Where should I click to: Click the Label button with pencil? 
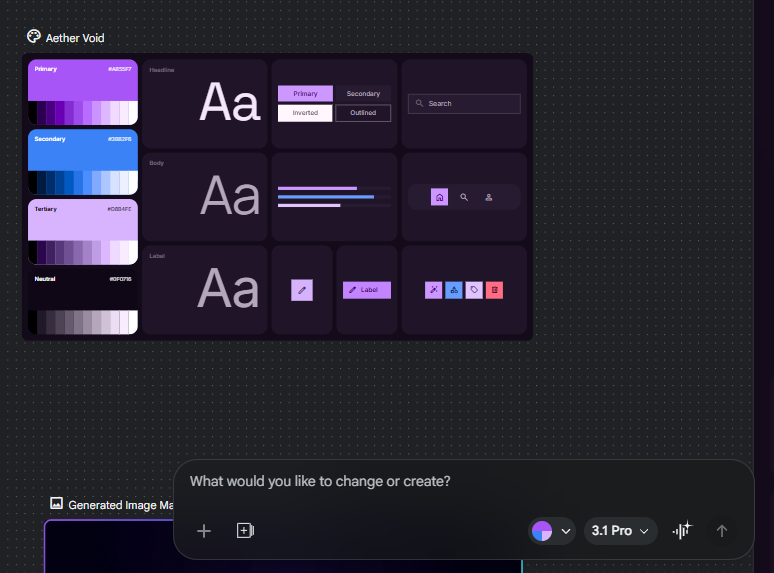(x=367, y=290)
